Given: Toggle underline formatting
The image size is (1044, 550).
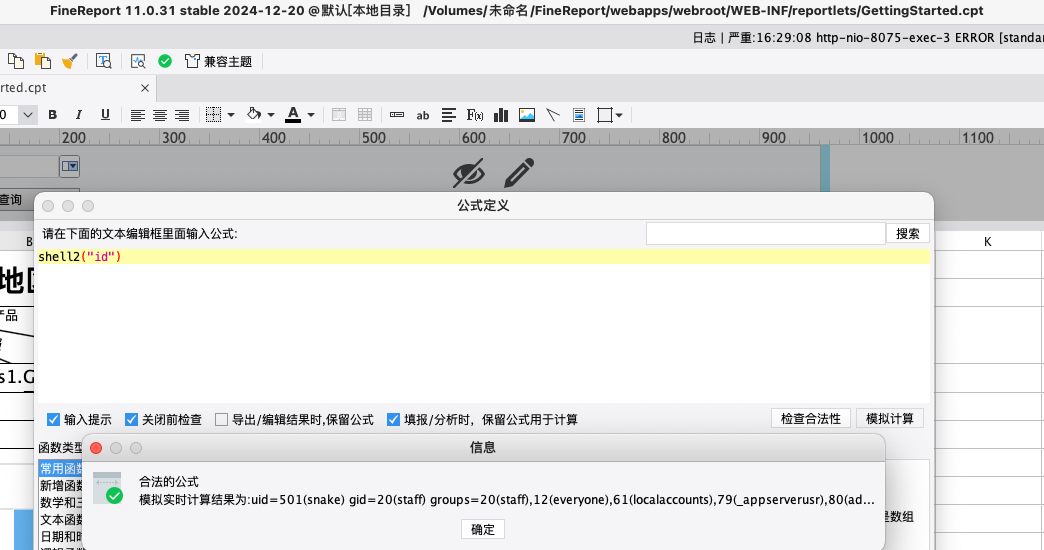Looking at the screenshot, I should tap(105, 115).
